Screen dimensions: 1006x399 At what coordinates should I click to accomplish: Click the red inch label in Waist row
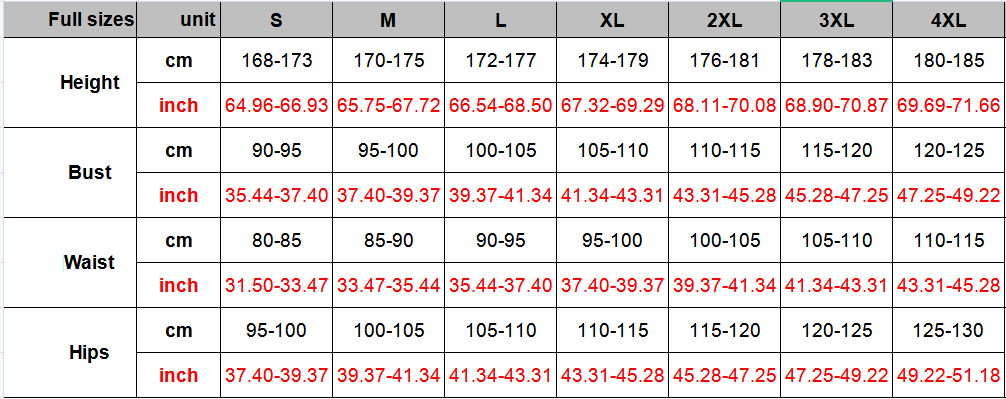pos(179,285)
